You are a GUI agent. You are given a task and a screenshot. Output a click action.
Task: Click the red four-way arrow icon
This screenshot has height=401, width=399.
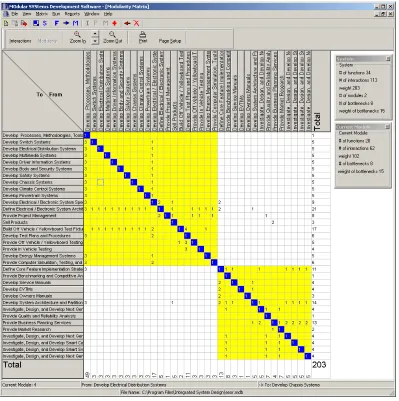(115, 23)
